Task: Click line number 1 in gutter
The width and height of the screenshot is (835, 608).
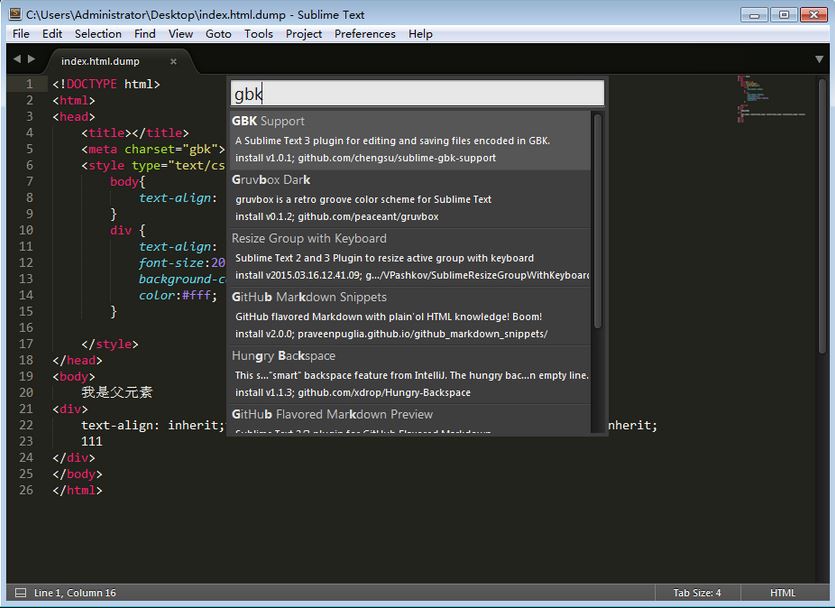Action: tap(29, 84)
